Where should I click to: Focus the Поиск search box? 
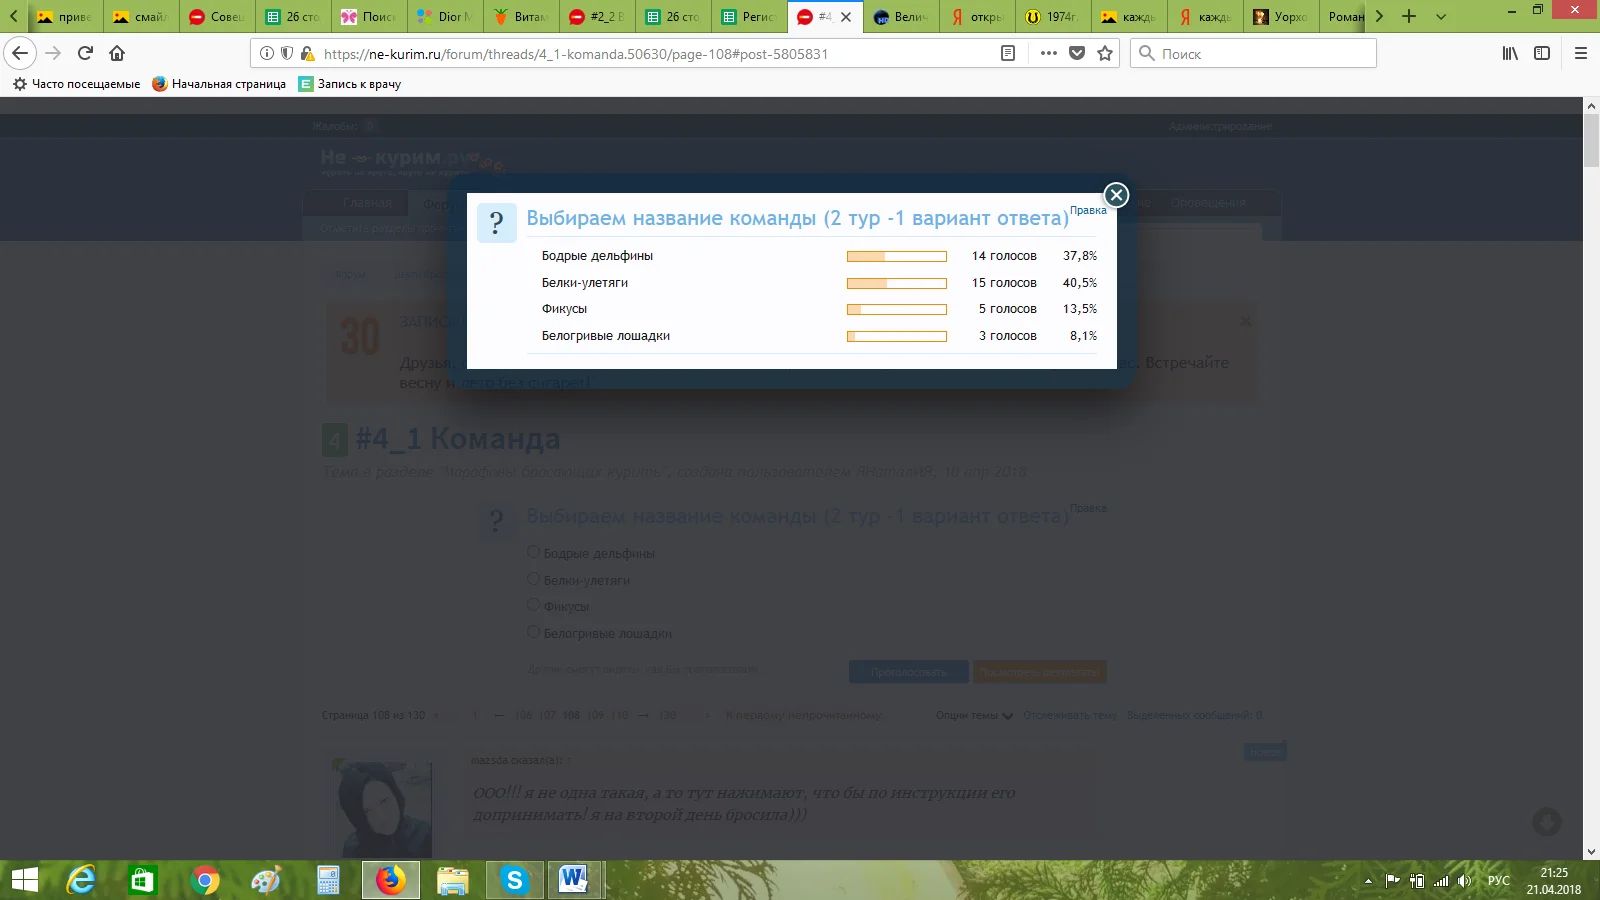point(1253,53)
